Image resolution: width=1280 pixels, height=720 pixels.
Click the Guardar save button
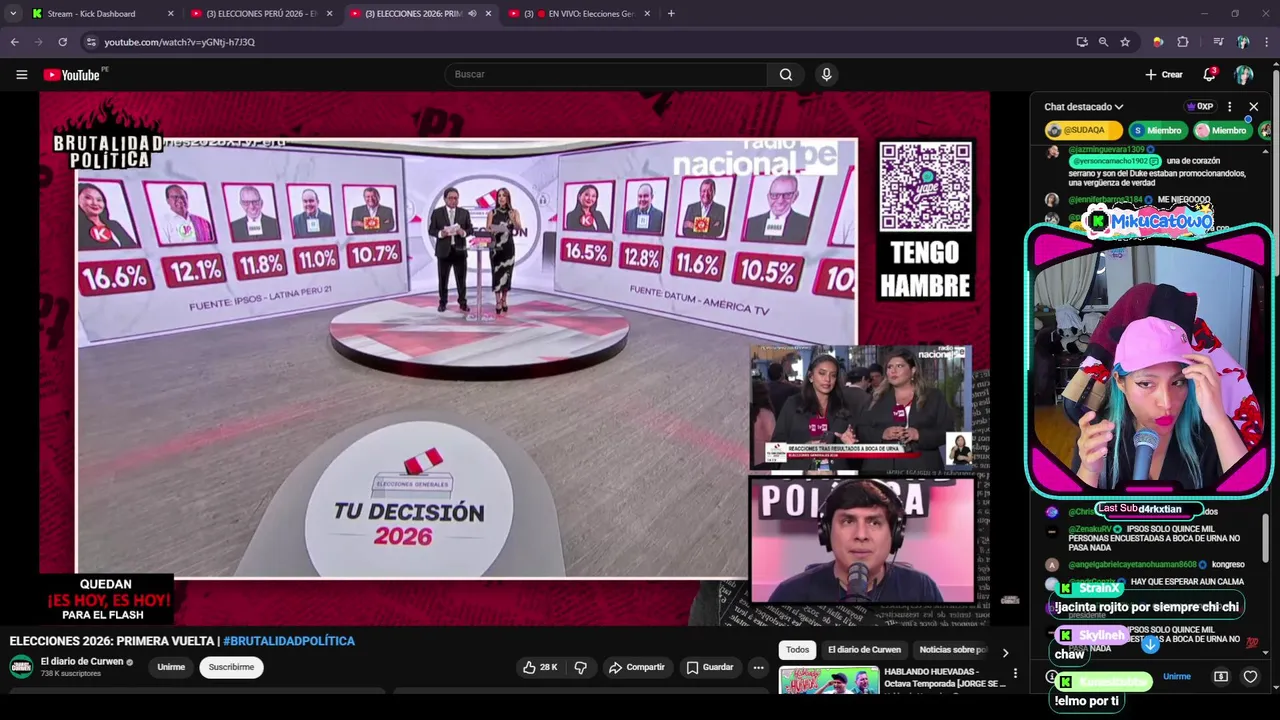(709, 667)
